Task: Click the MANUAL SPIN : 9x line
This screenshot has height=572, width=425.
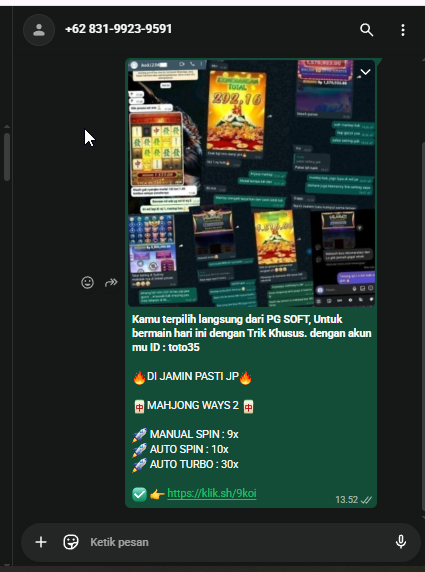Action: (185, 434)
